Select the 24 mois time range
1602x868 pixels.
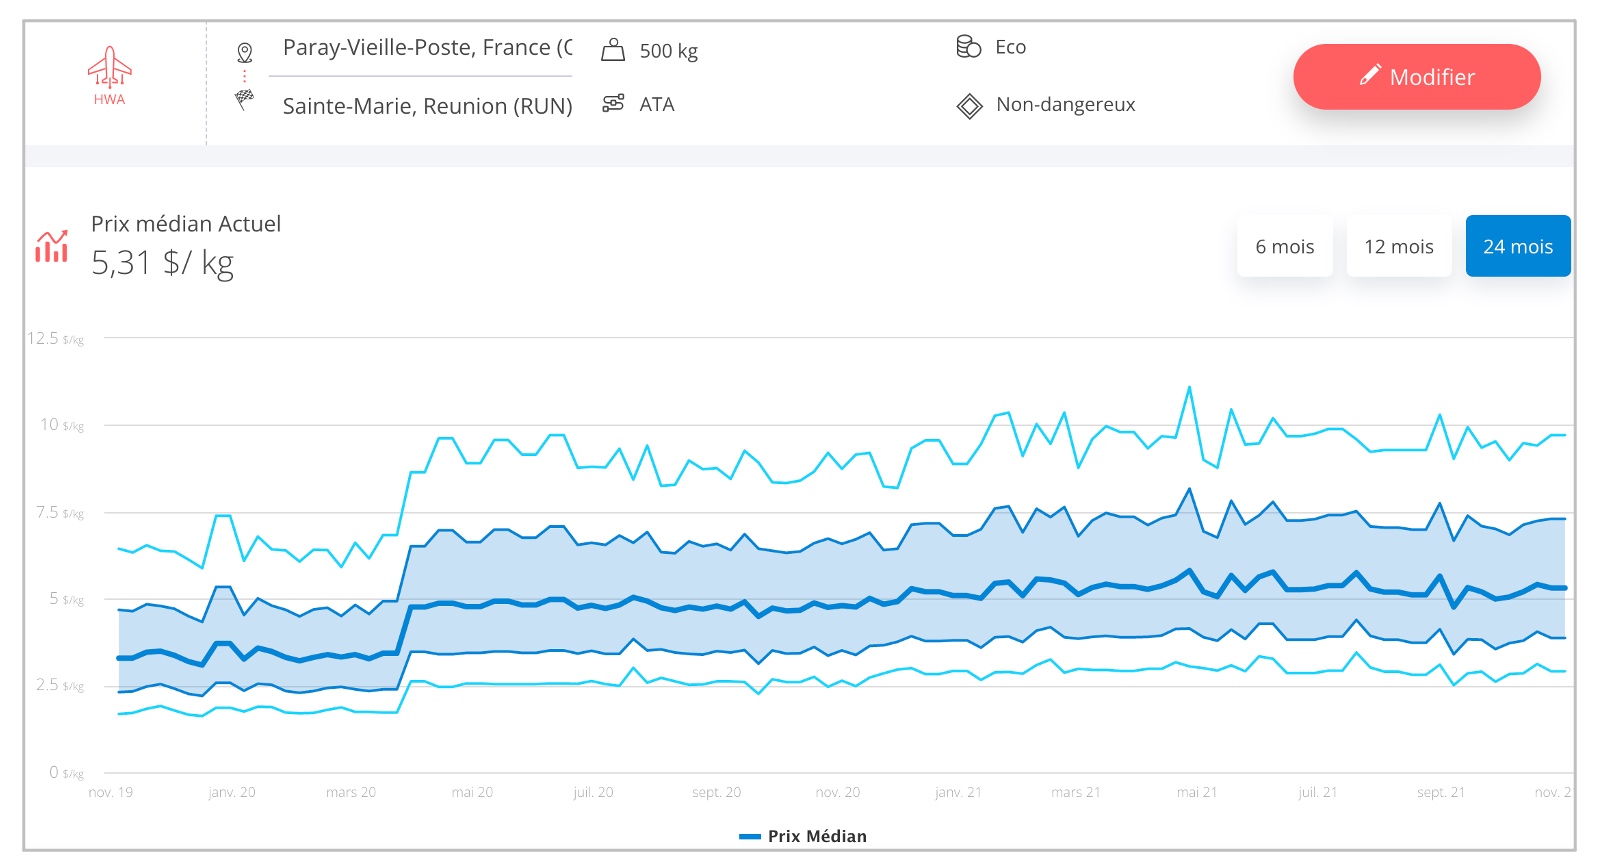point(1517,246)
